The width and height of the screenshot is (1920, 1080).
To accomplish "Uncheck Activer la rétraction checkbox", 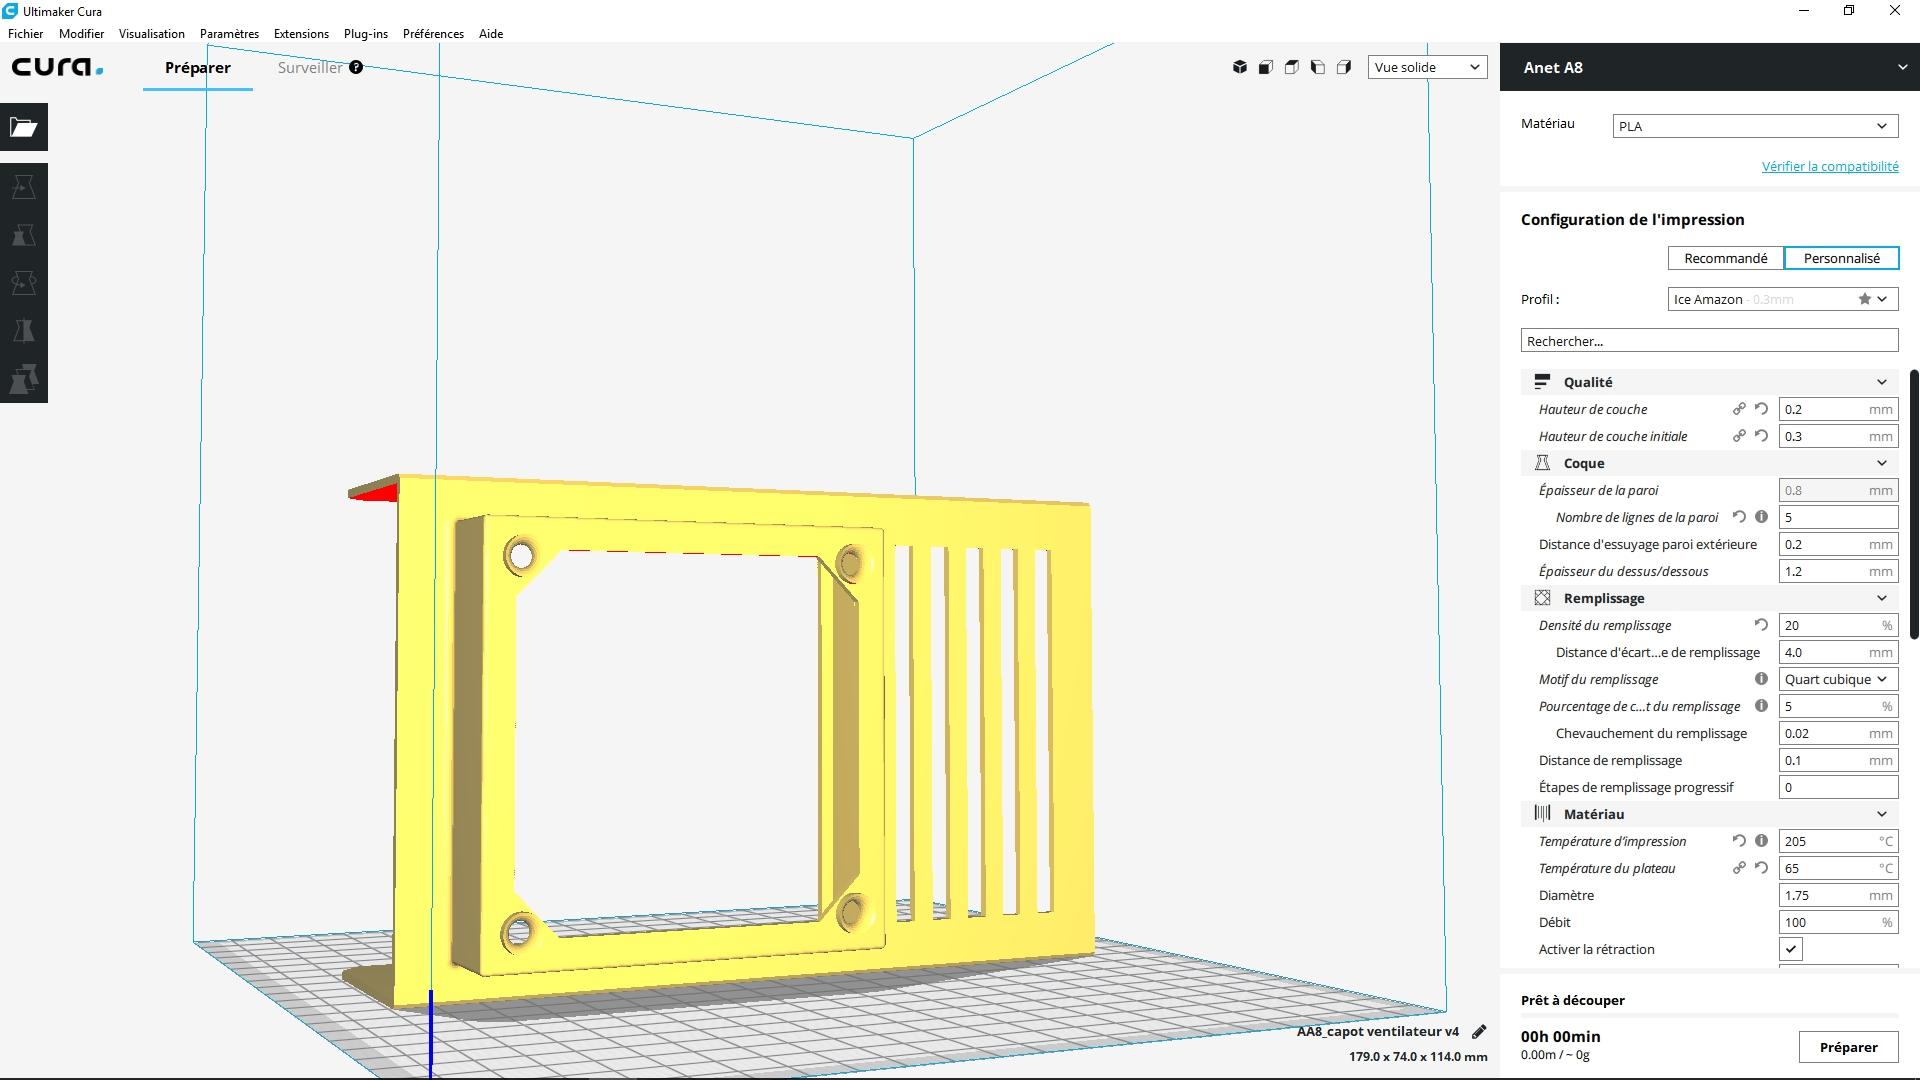I will [x=1790, y=949].
